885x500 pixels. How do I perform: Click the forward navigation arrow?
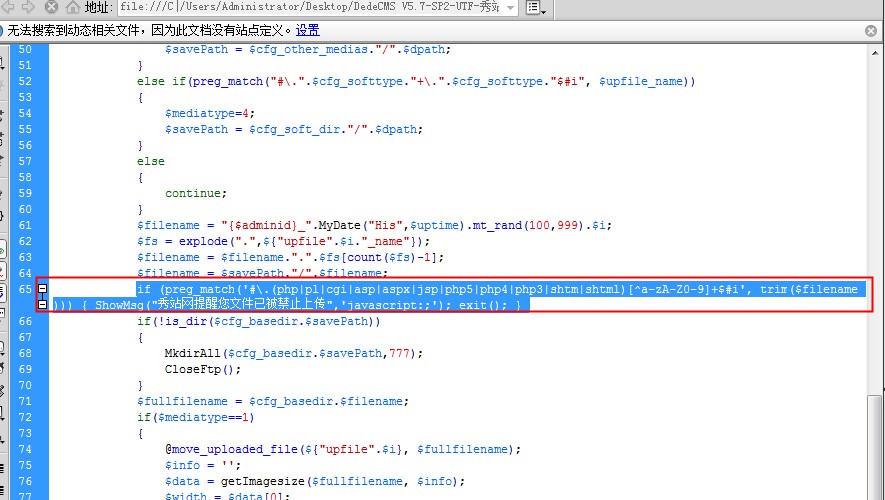(x=28, y=7)
